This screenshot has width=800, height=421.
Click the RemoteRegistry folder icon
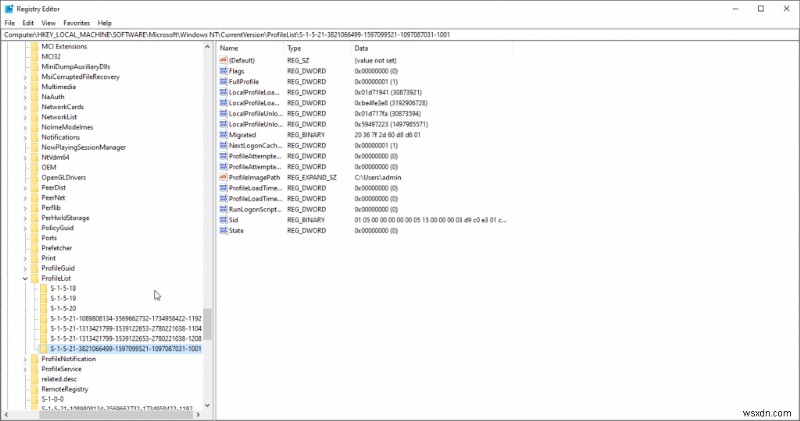tap(35, 389)
